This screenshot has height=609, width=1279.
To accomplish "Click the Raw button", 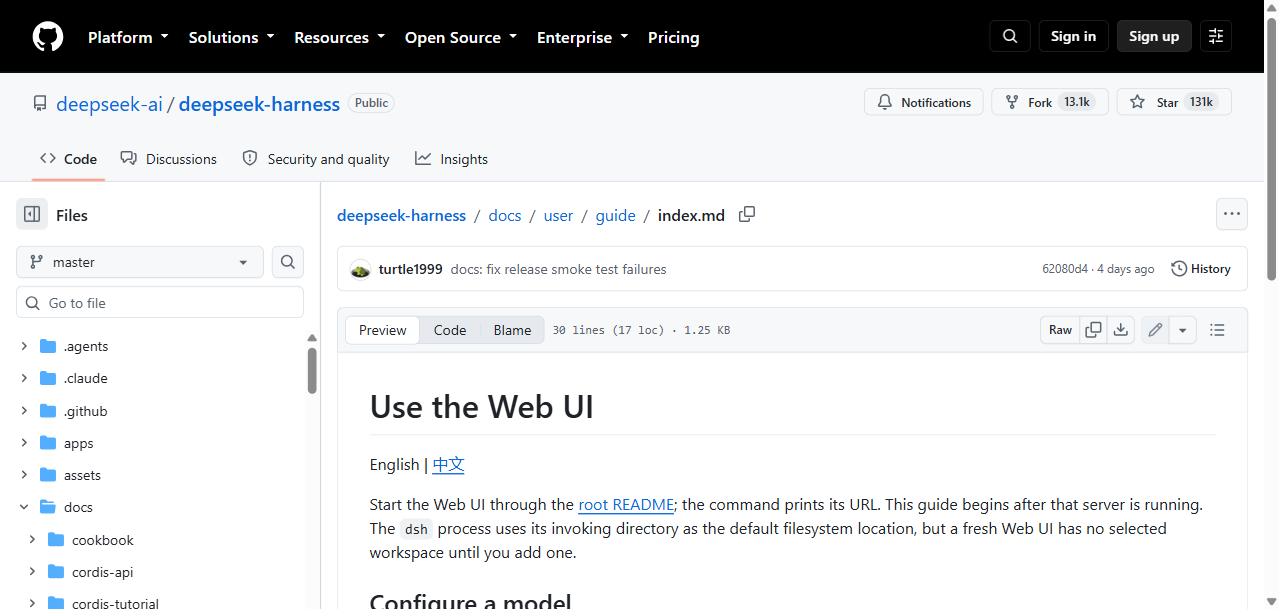I will 1060,330.
